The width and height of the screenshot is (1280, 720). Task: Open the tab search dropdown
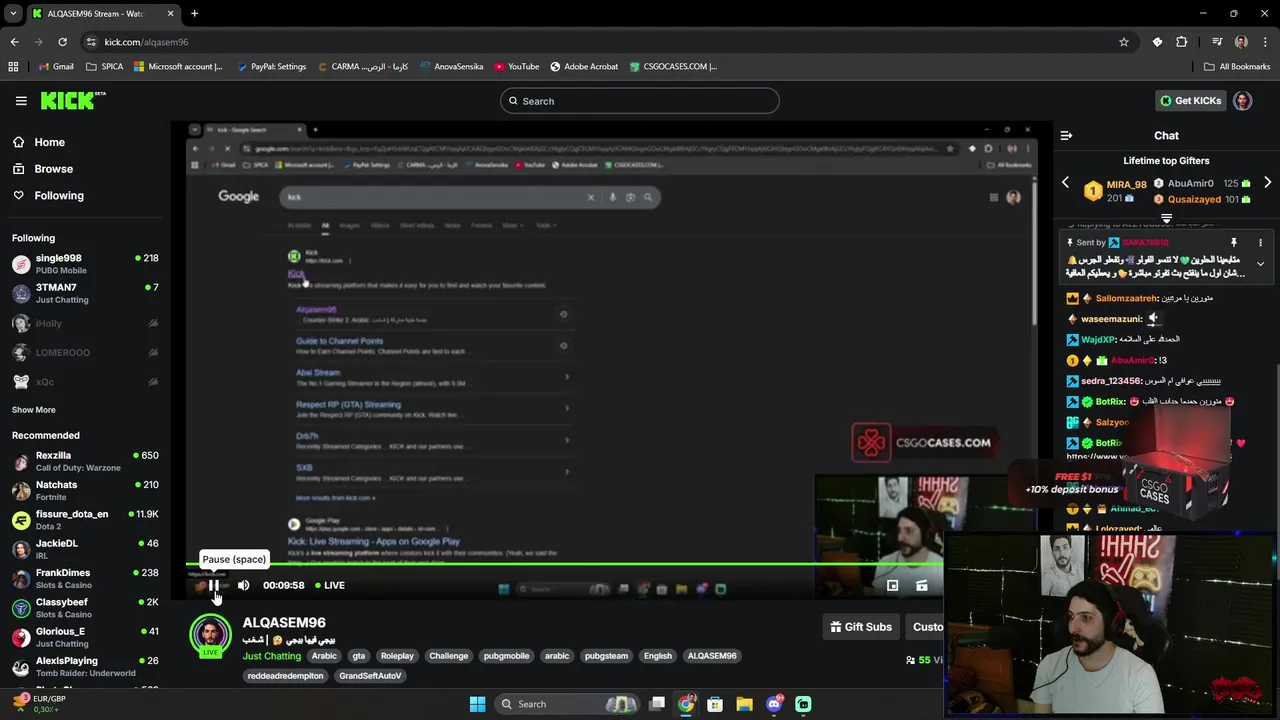coord(13,14)
